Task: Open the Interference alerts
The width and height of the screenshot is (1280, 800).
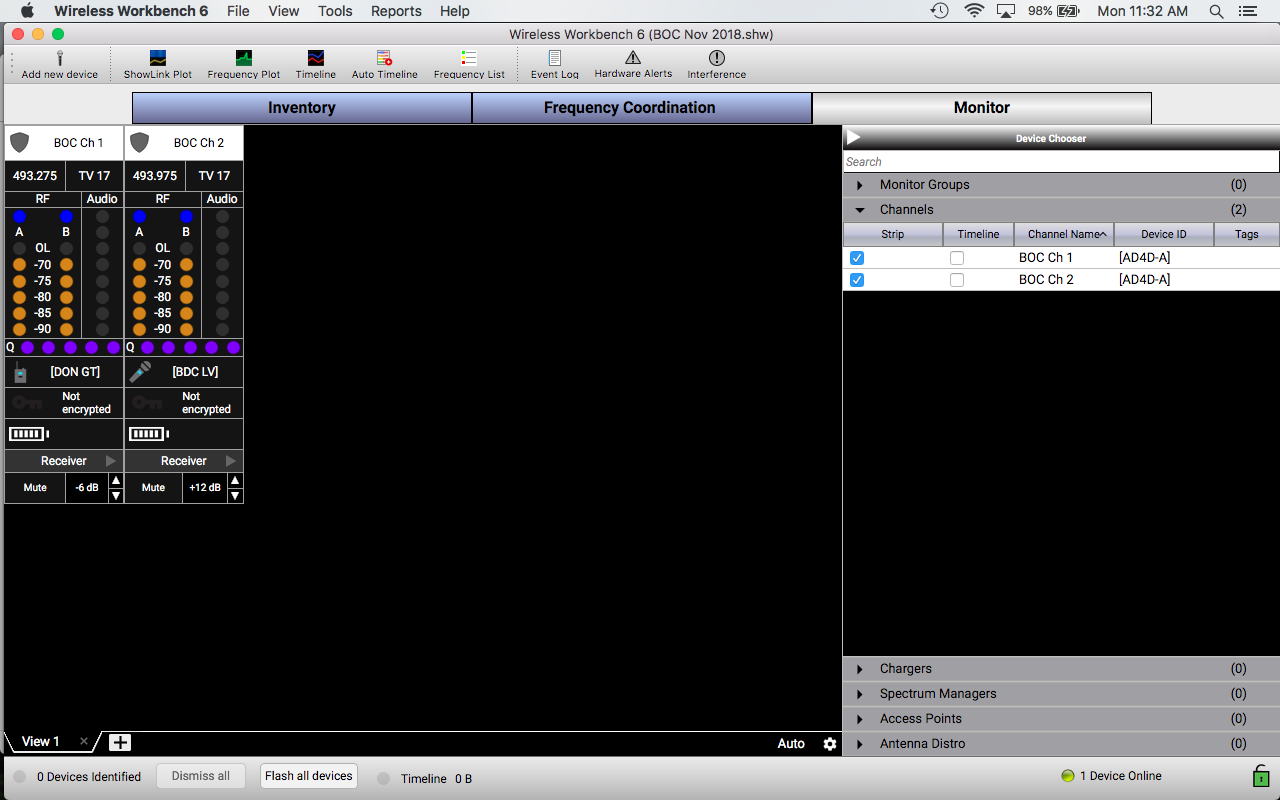Action: (x=716, y=65)
